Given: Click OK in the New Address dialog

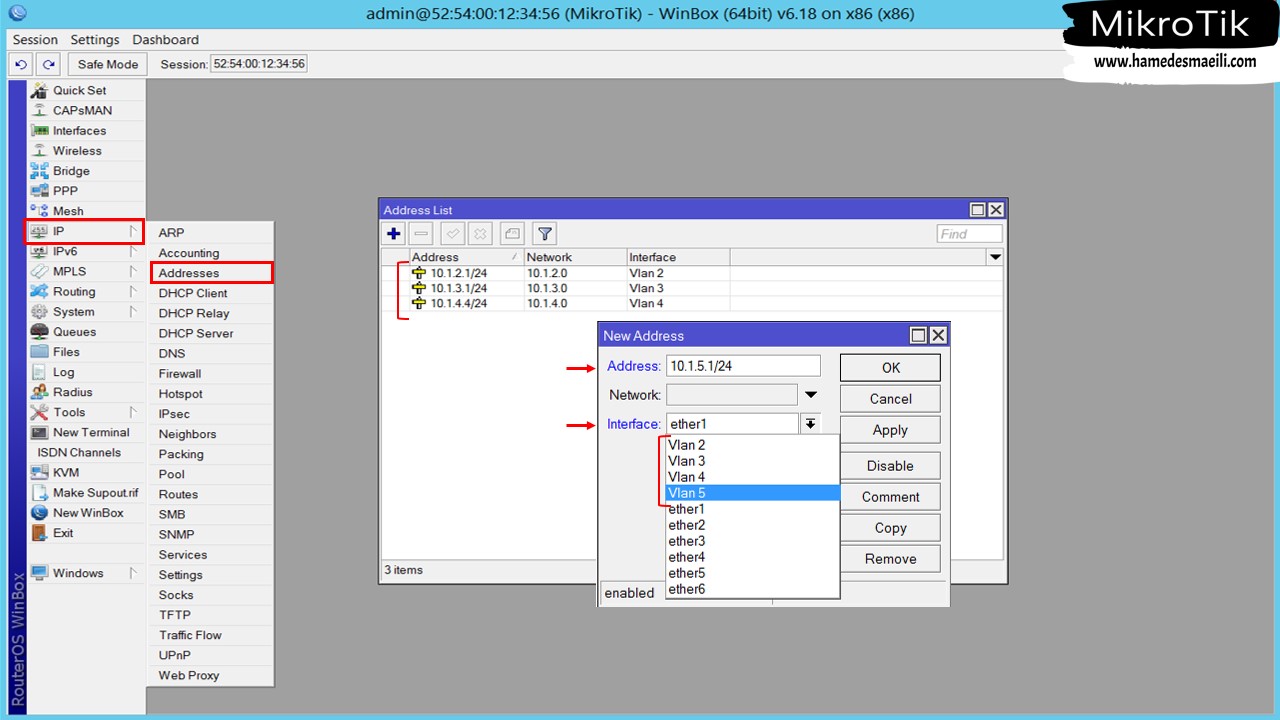Looking at the screenshot, I should 890,367.
